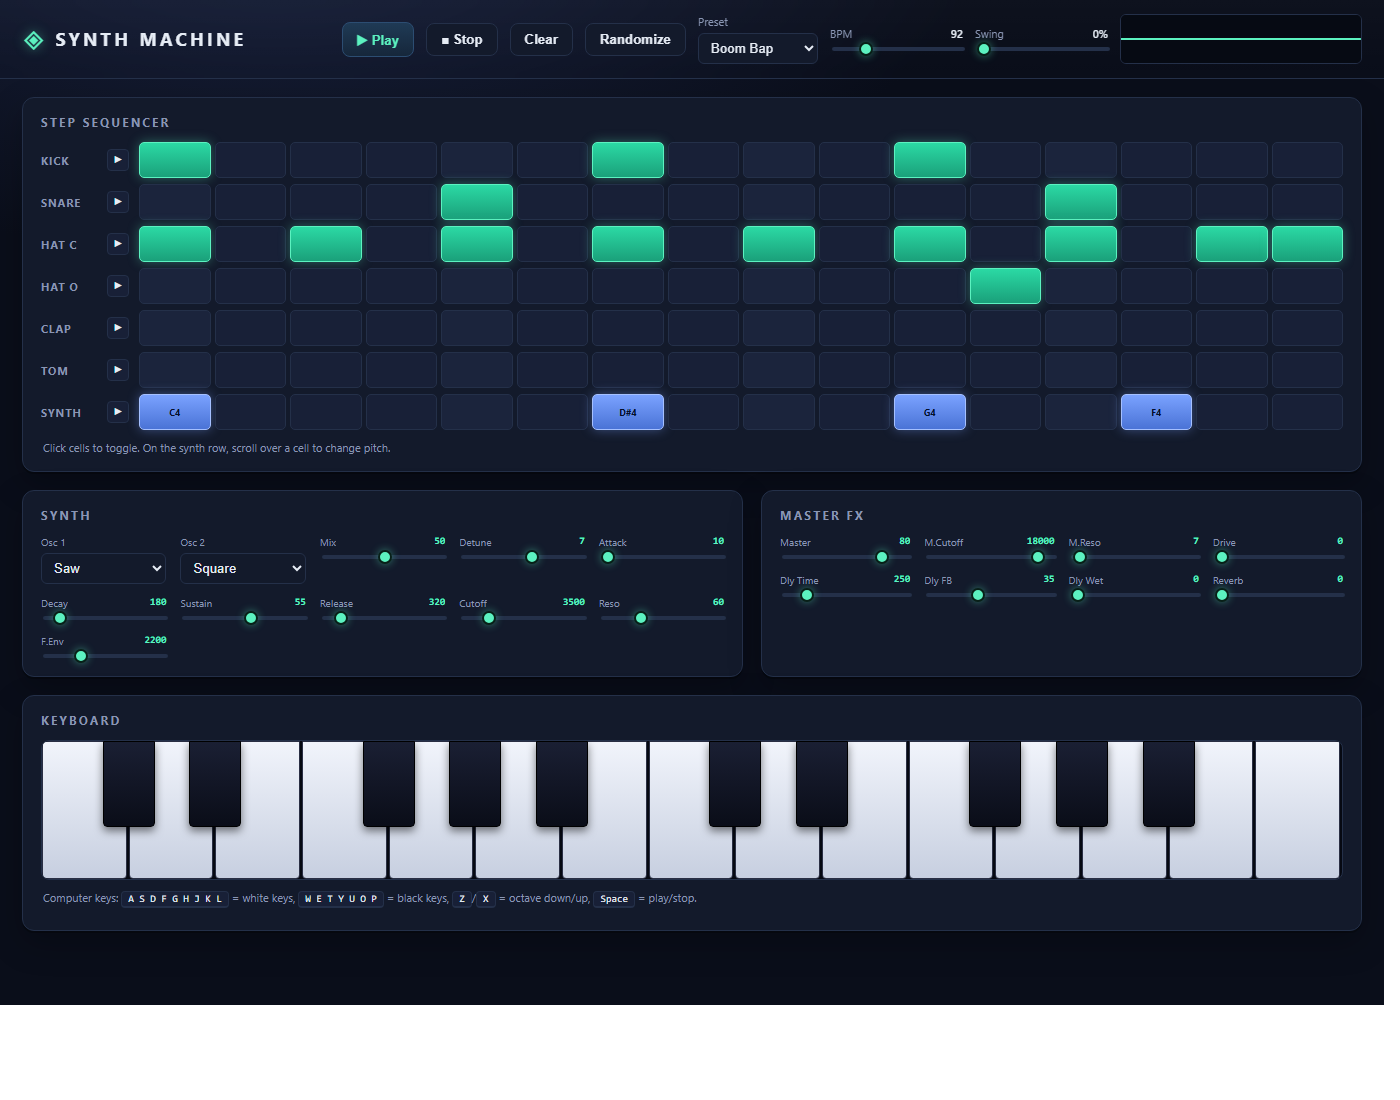Turn off the last HAT C step
This screenshot has width=1400, height=1100.
click(x=1307, y=244)
